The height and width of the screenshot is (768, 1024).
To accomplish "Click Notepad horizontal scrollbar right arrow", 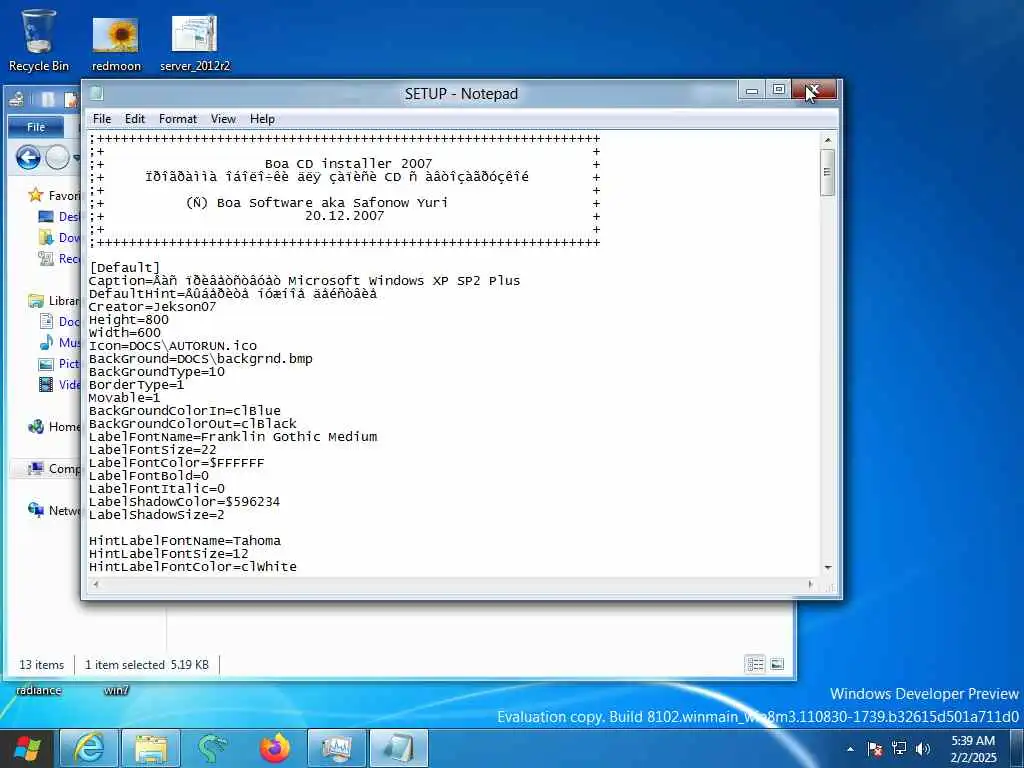I will point(811,584).
